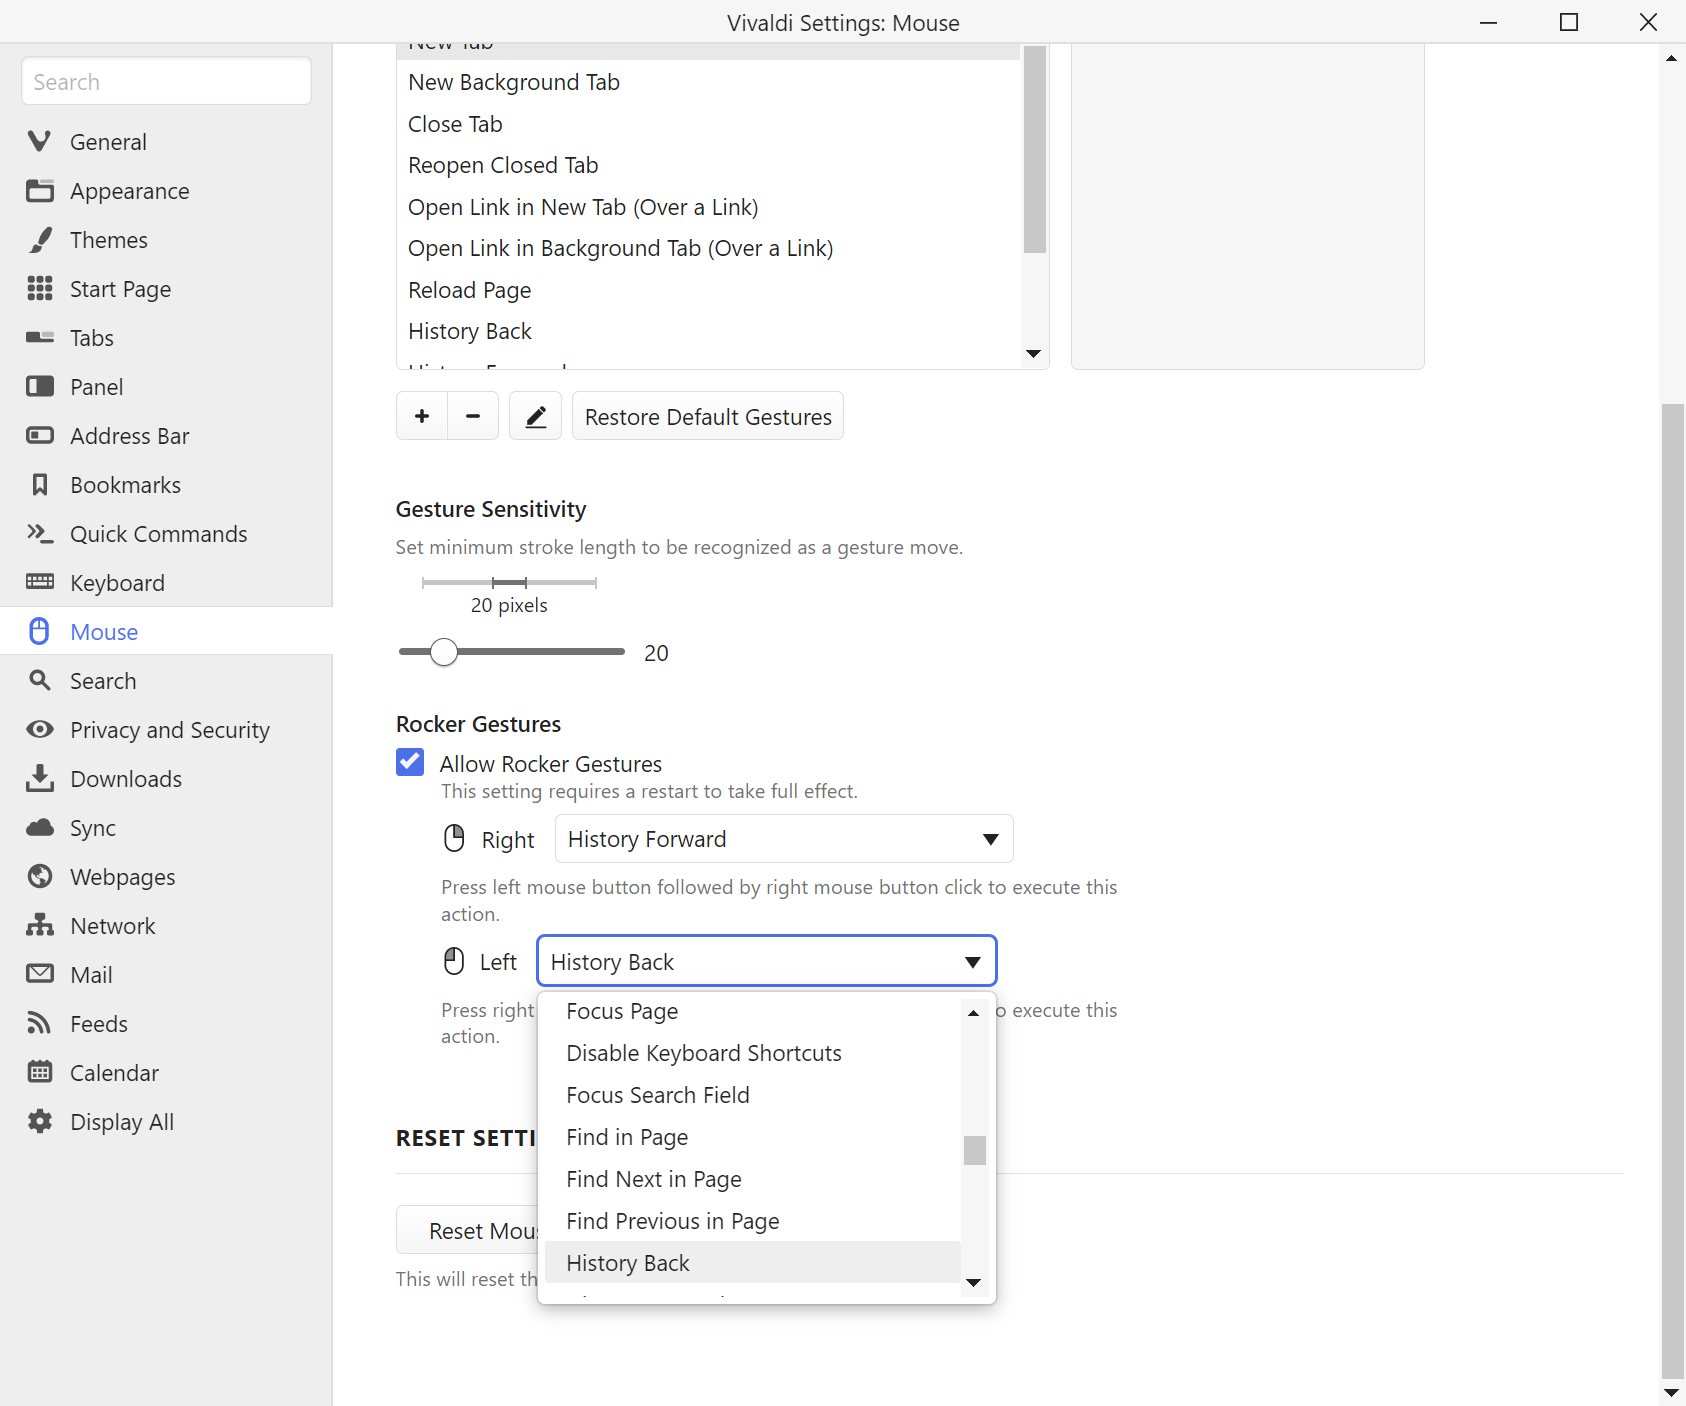
Task: Select Focus Search Field option
Action: coord(657,1095)
